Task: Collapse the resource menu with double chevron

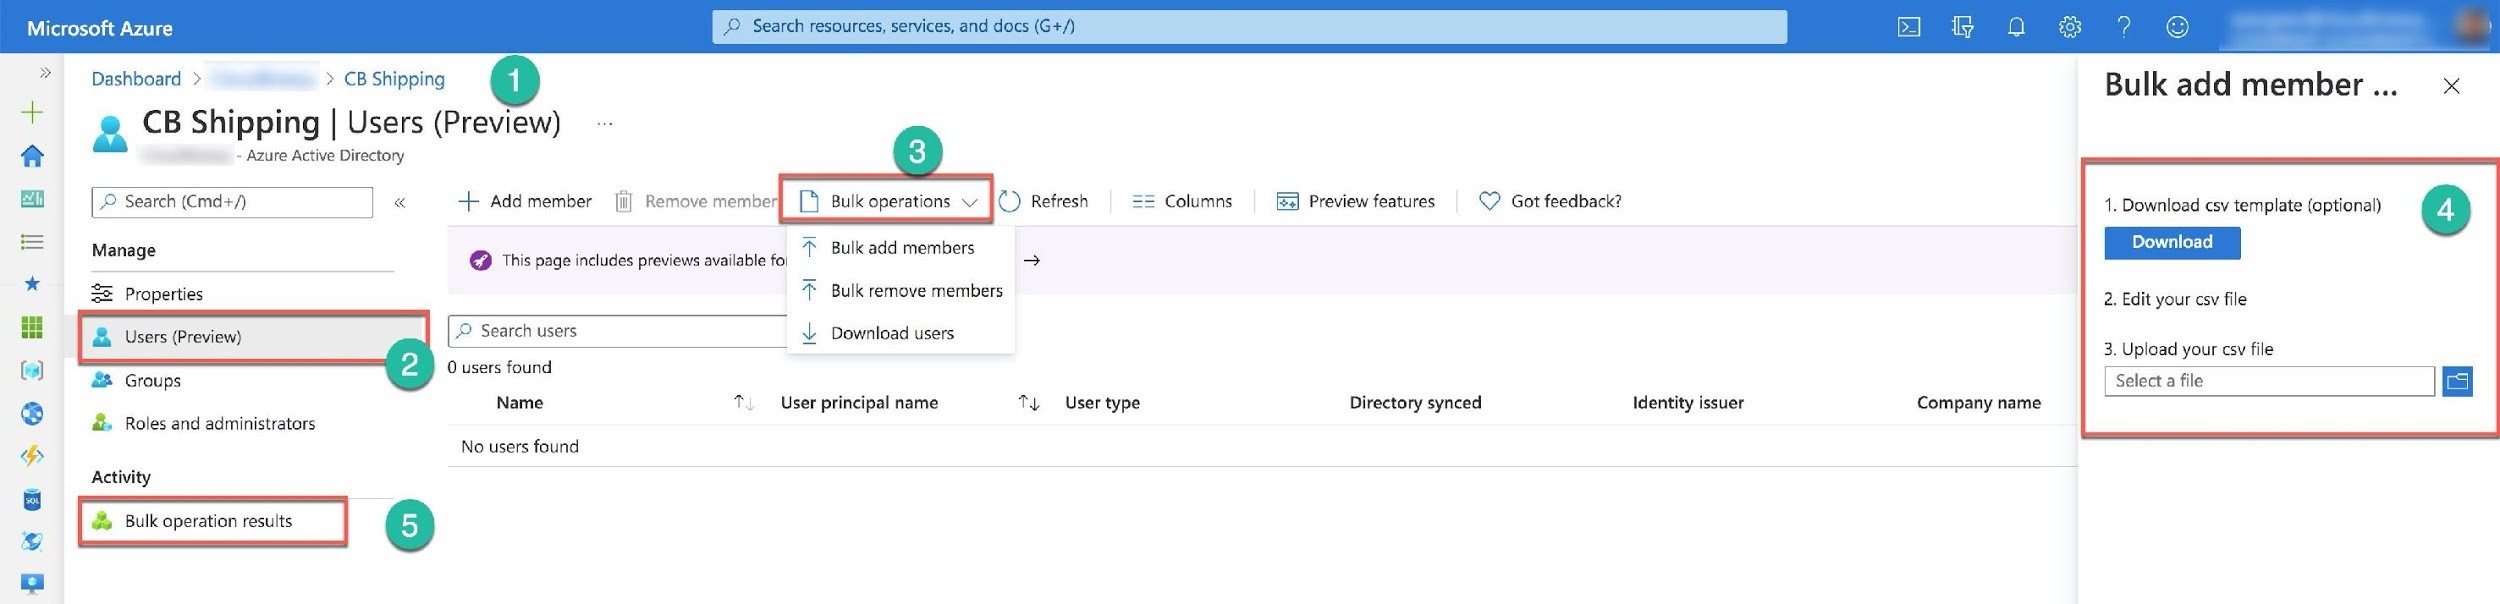Action: pos(400,202)
